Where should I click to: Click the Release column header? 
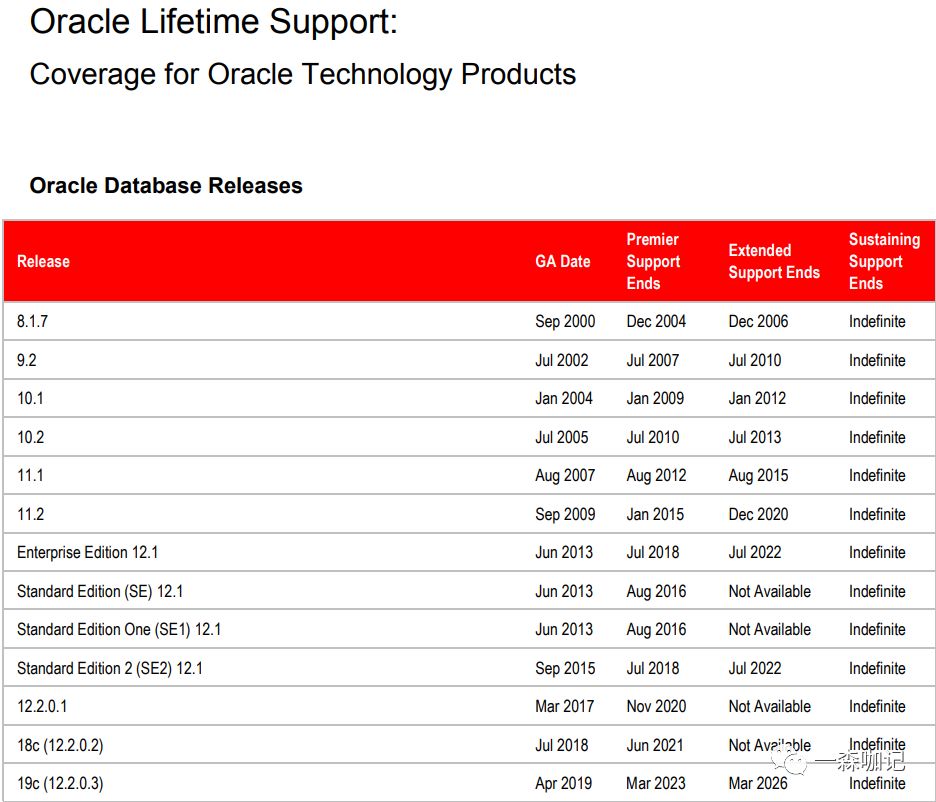[43, 261]
